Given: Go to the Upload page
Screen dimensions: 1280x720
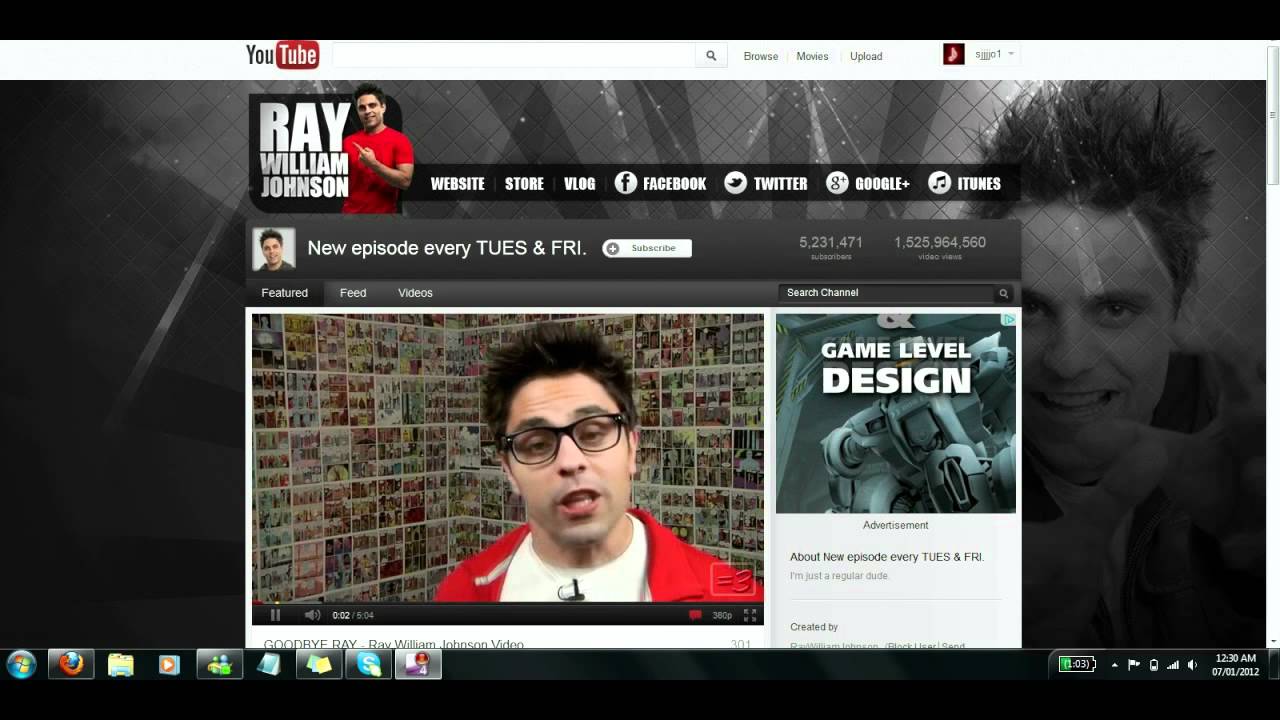Looking at the screenshot, I should click(x=866, y=56).
